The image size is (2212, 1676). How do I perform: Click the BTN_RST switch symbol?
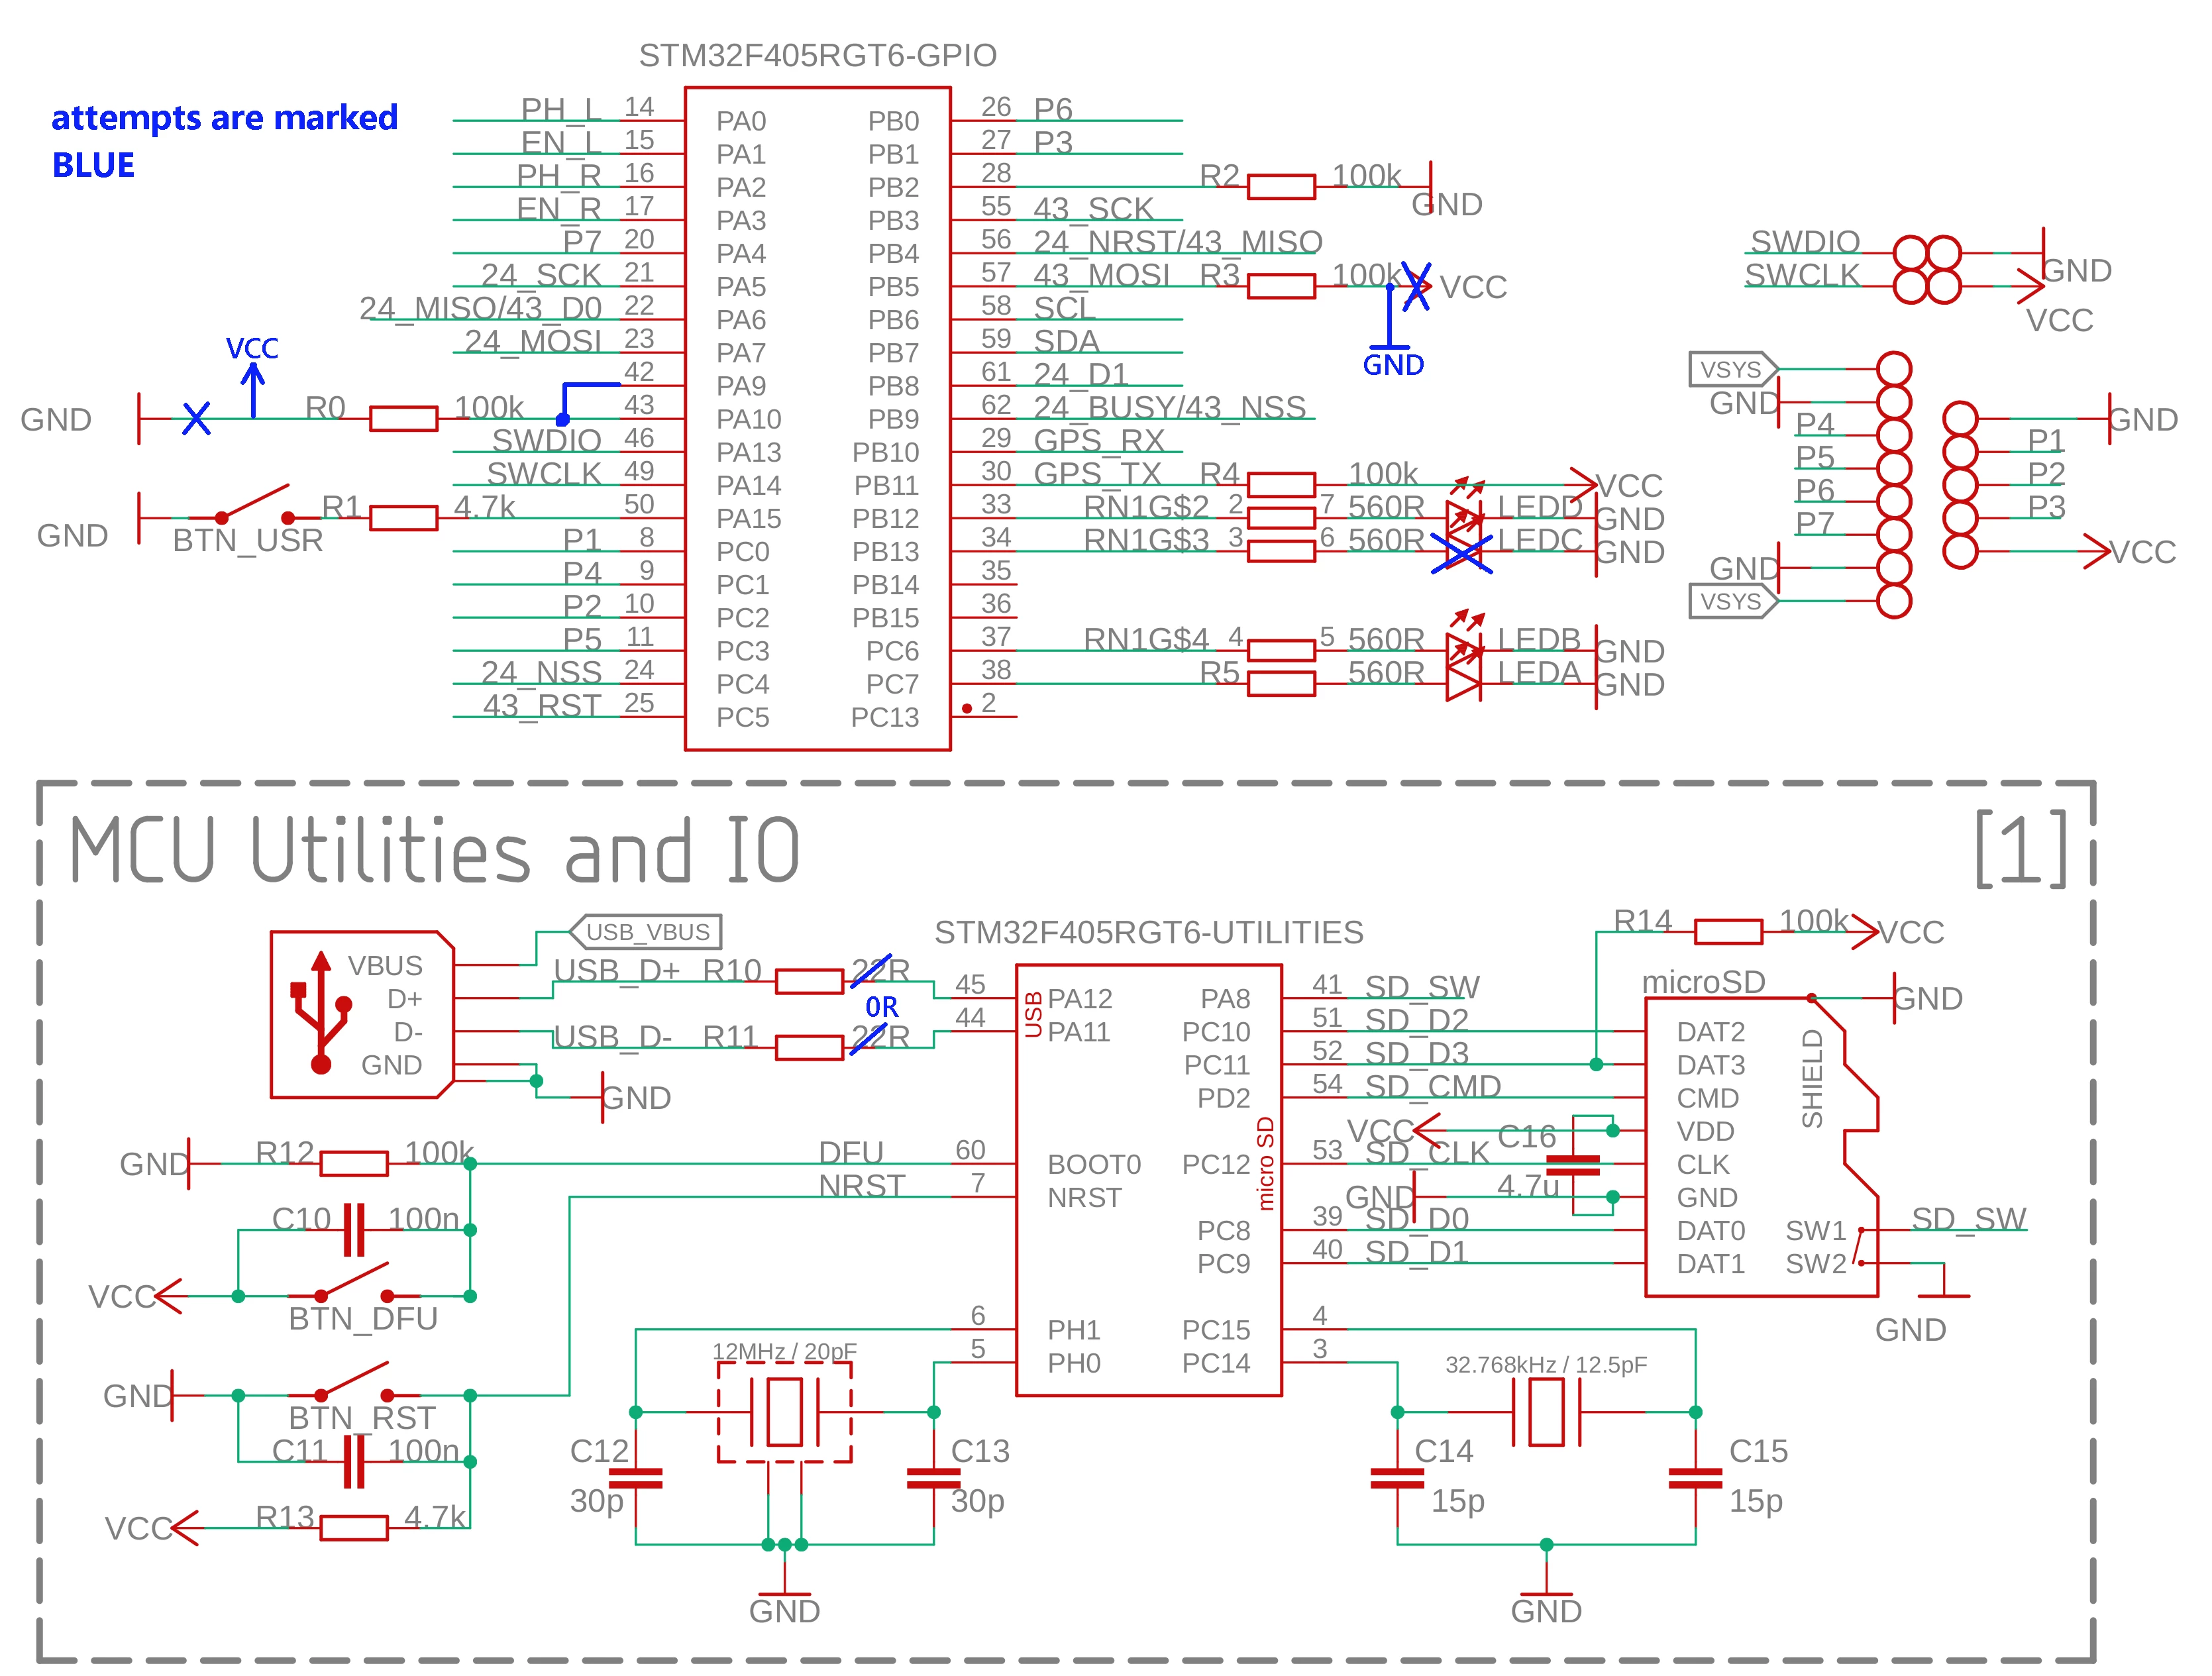pos(354,1381)
